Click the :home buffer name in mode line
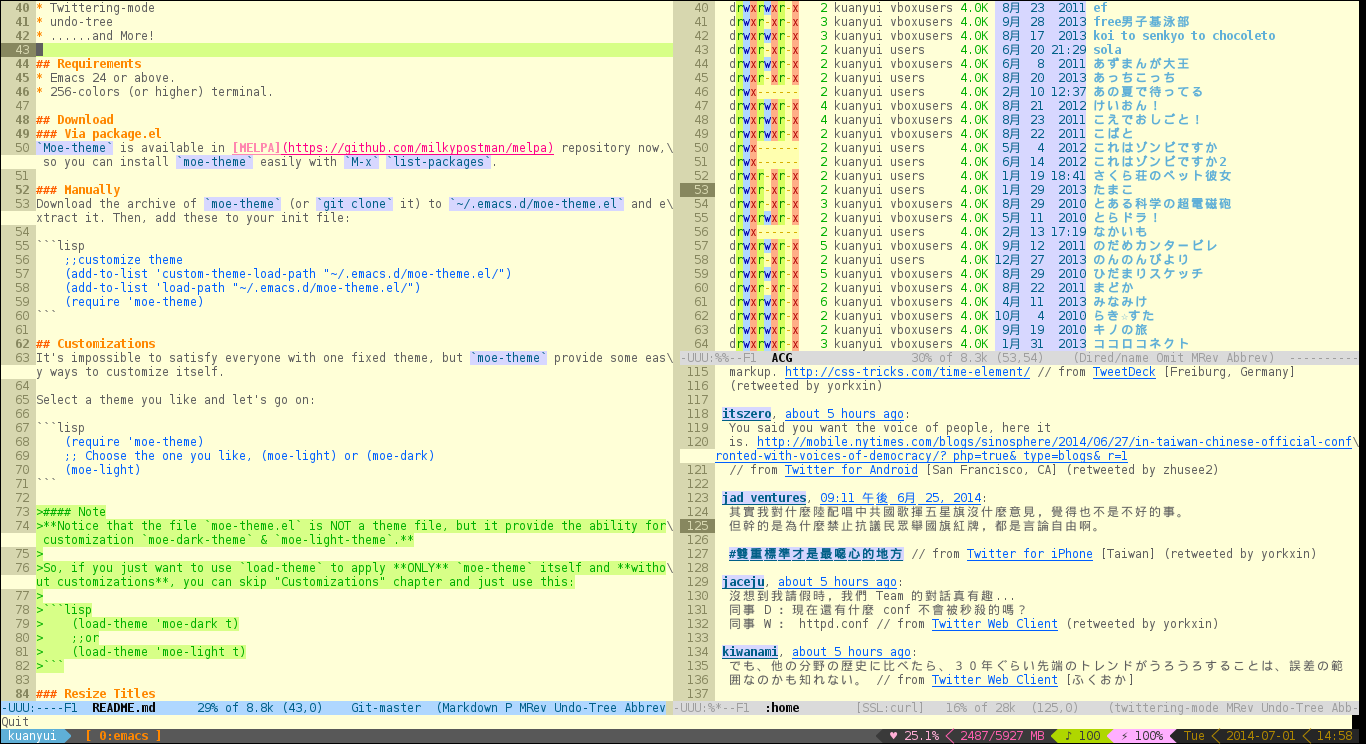Screen dimensions: 1366x744 click(782, 708)
